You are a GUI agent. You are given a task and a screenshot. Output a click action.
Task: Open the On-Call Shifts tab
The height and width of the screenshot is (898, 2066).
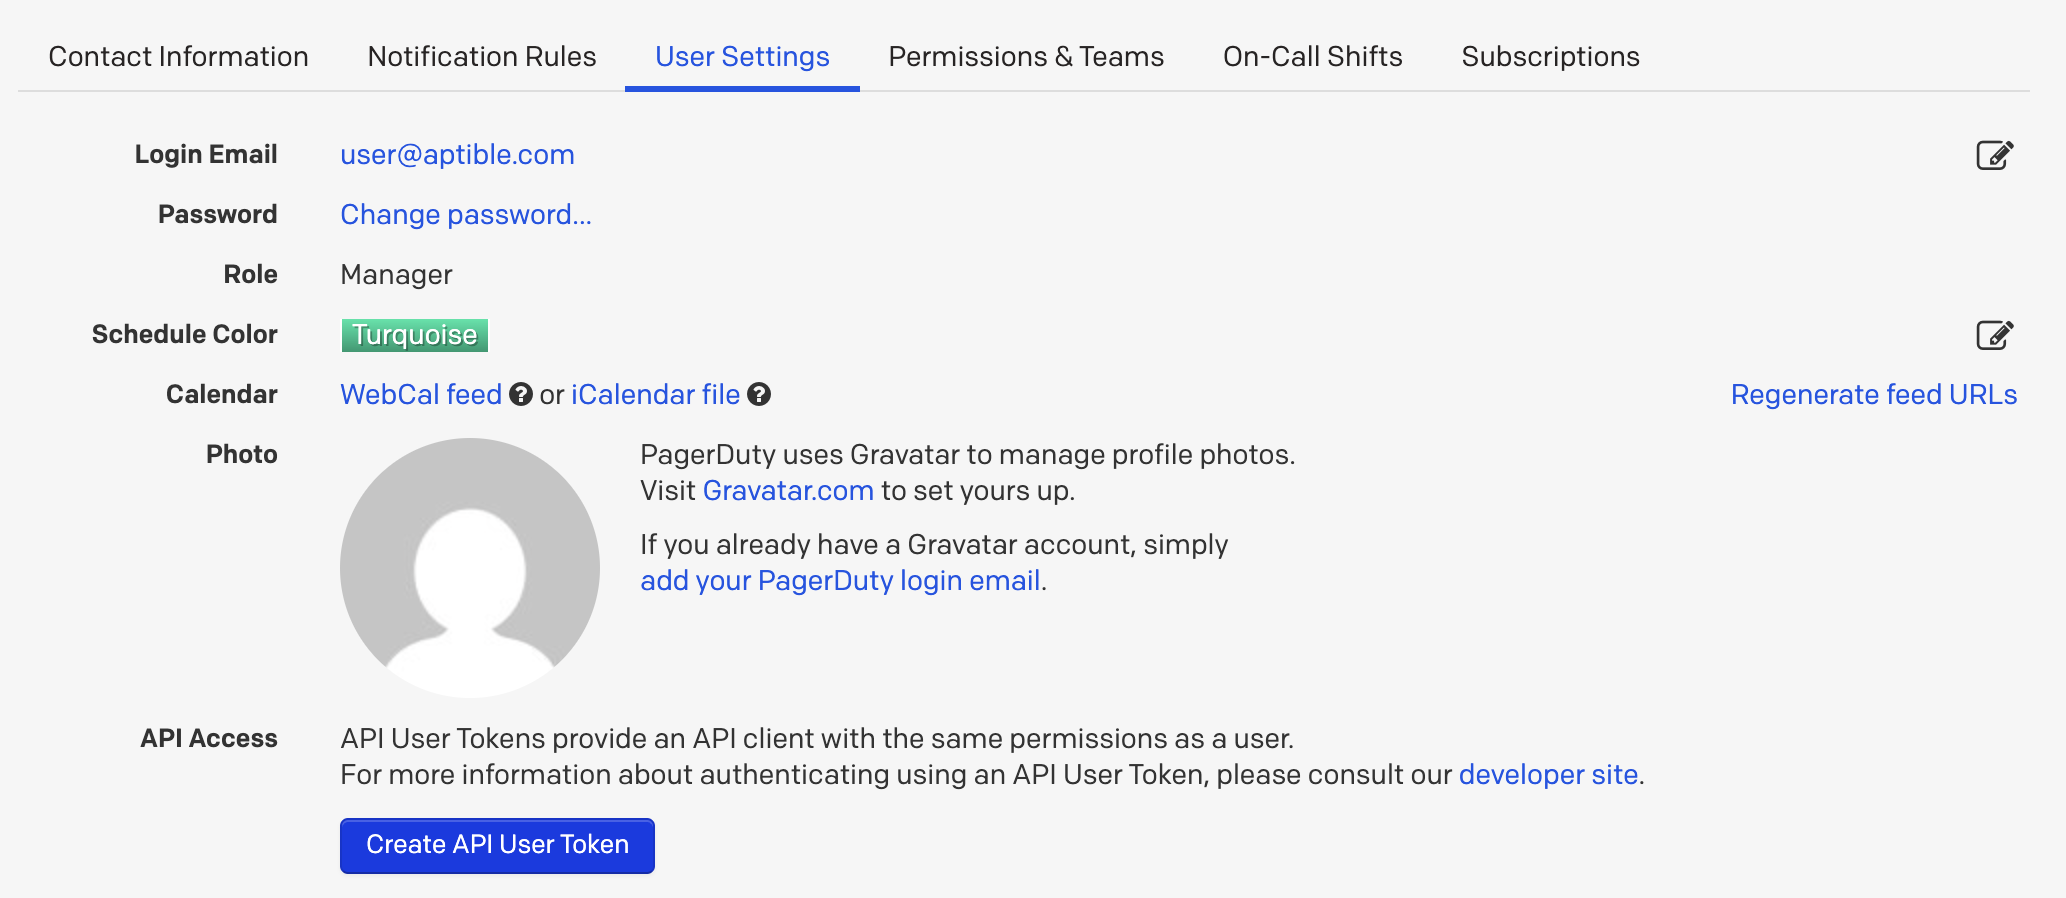tap(1312, 57)
